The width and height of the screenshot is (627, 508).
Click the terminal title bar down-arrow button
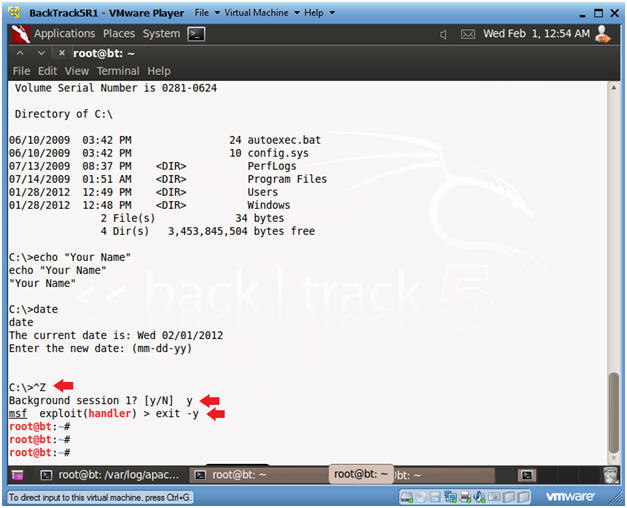41,53
